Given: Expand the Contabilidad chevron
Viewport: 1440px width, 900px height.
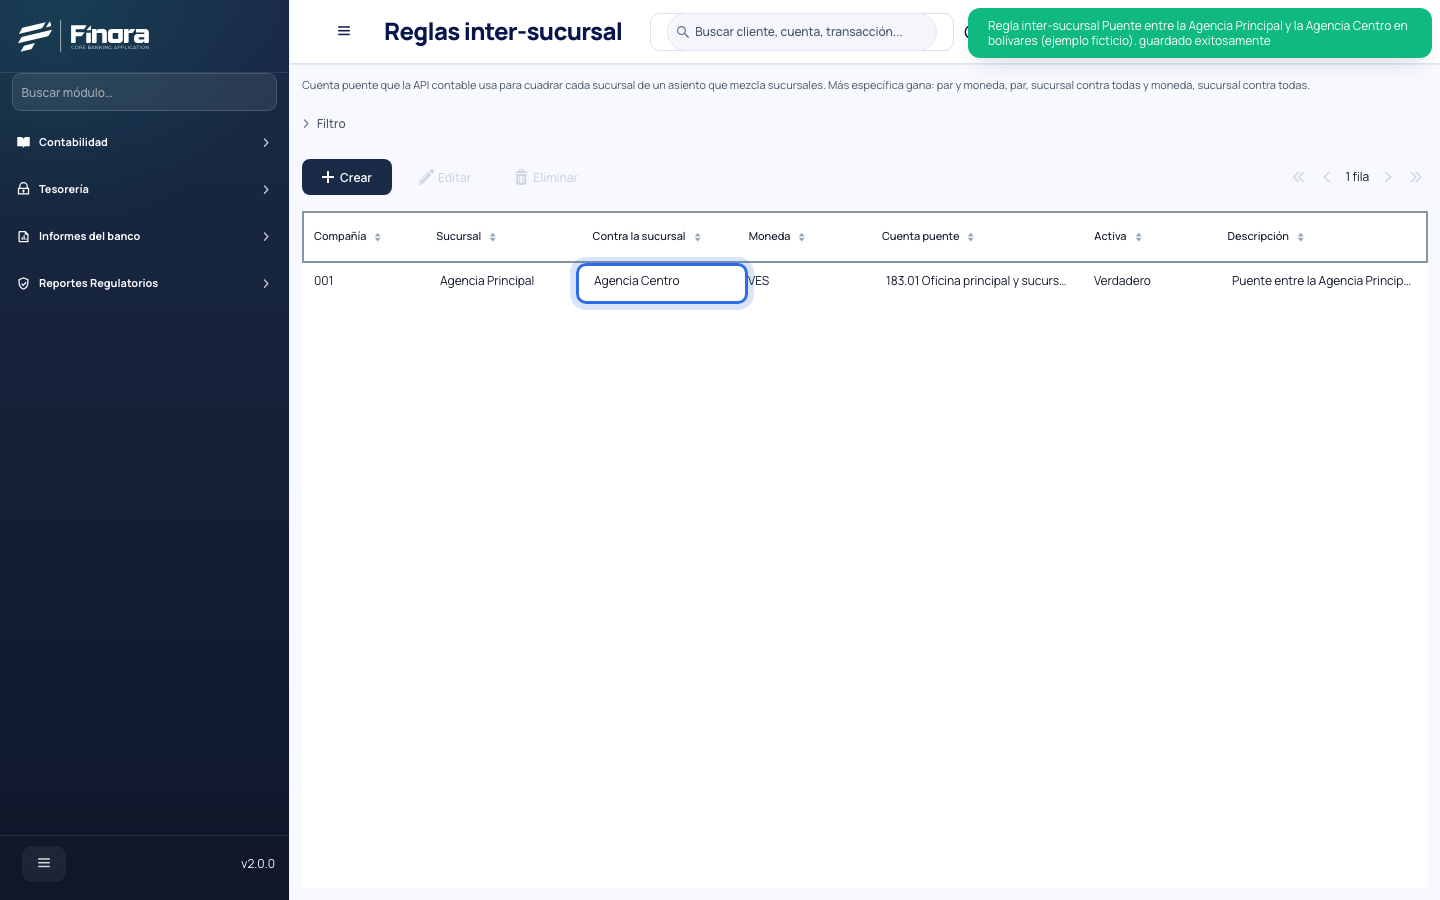Looking at the screenshot, I should (x=266, y=143).
